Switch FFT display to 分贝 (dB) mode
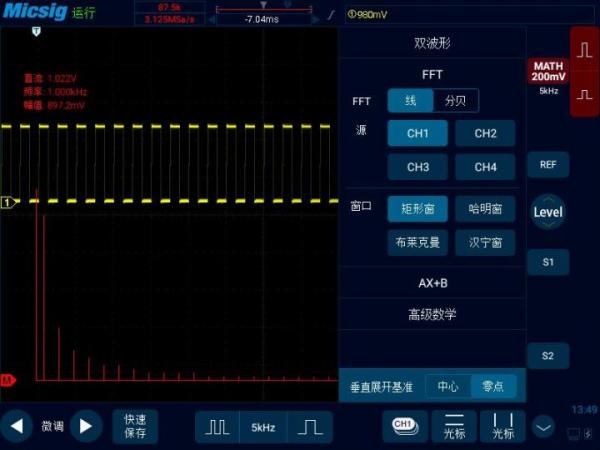Screen dimensions: 600x450 tap(455, 101)
